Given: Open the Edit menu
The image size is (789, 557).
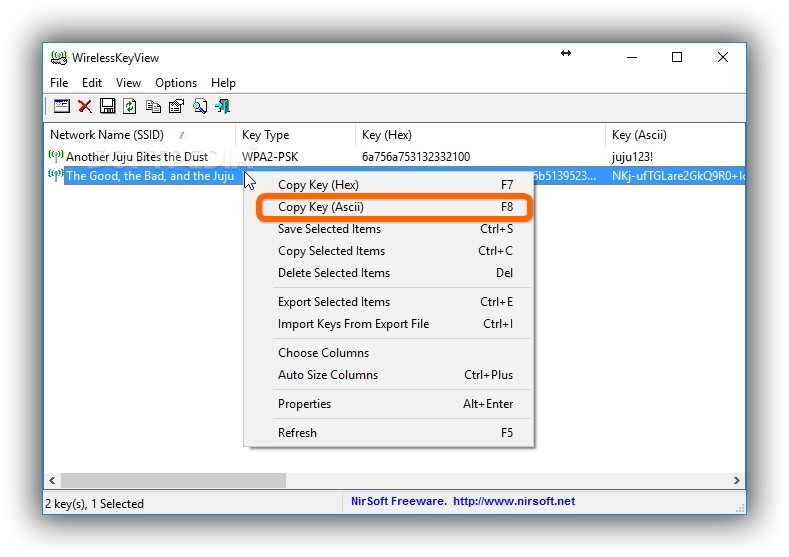Looking at the screenshot, I should (92, 83).
